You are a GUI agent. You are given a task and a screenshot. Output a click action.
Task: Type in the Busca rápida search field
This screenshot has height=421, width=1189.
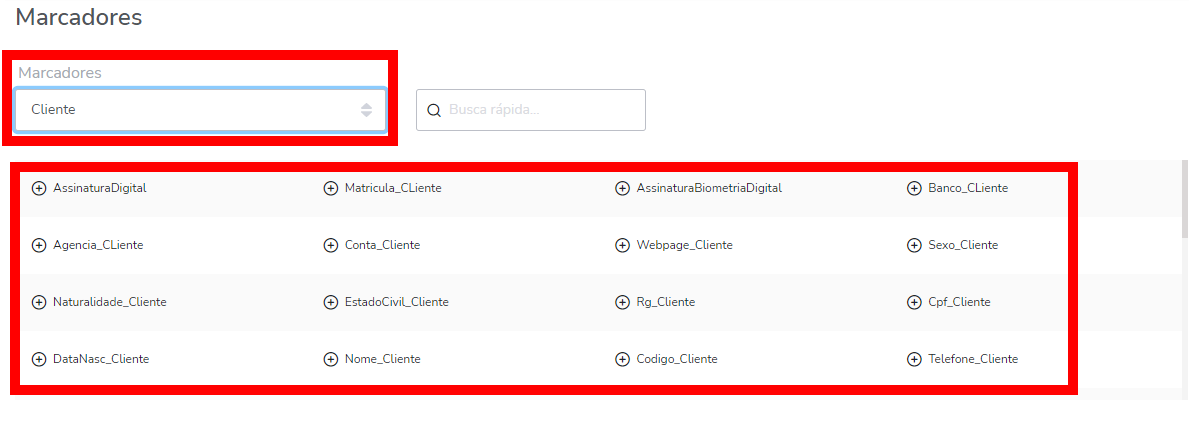click(540, 110)
